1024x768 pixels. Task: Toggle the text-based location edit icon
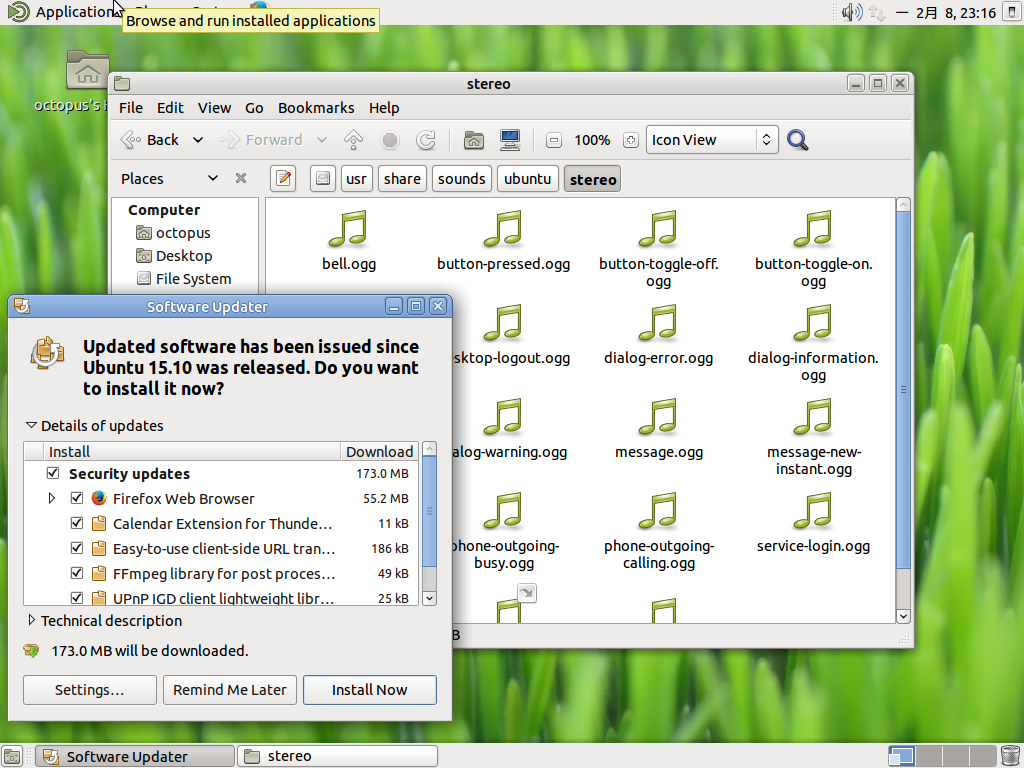tap(283, 178)
